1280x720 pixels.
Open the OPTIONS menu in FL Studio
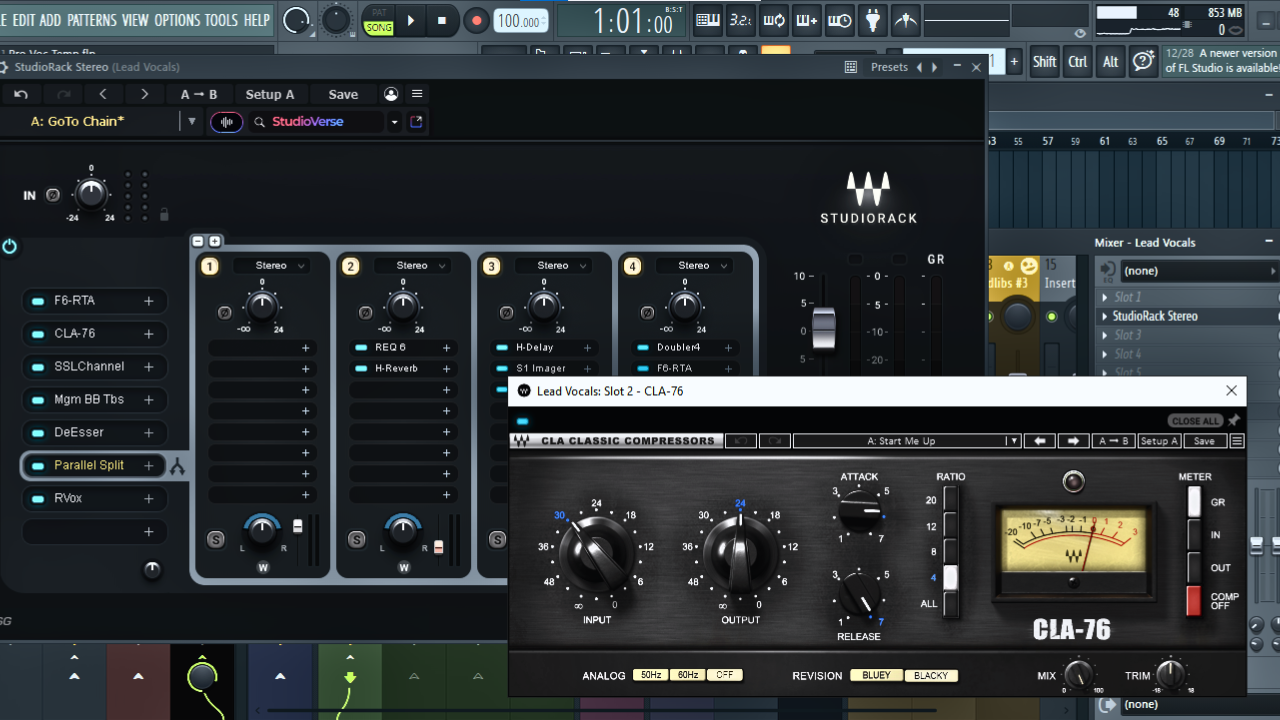click(x=177, y=20)
